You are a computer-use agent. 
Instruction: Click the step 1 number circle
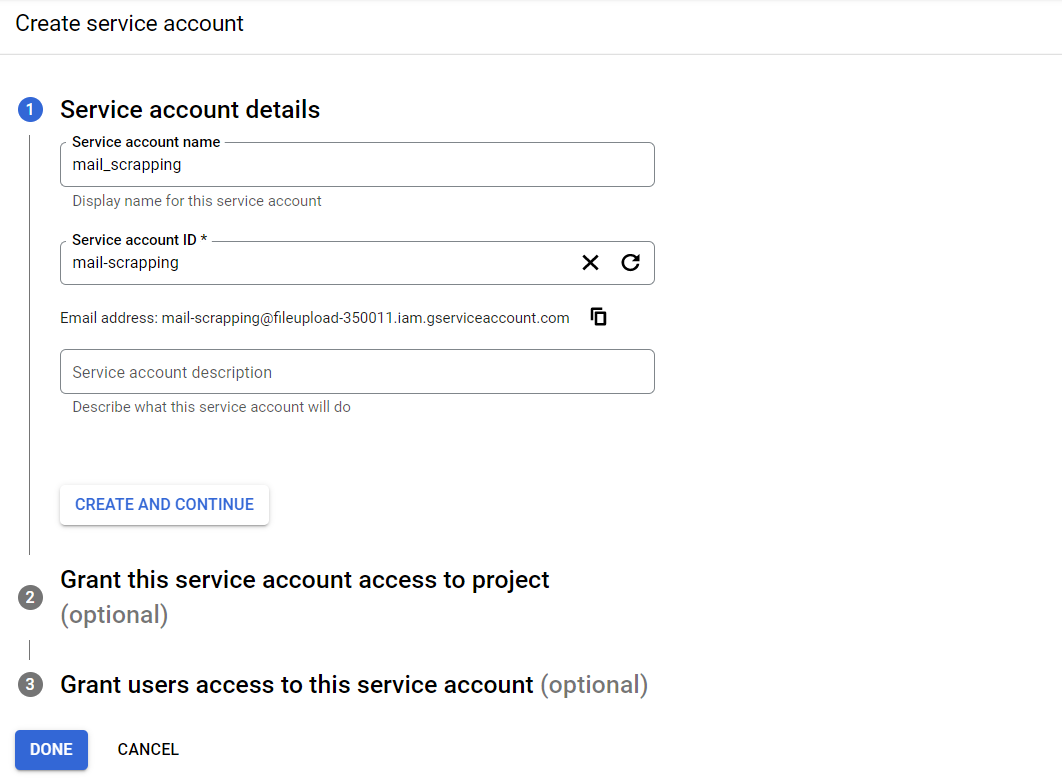pos(30,110)
